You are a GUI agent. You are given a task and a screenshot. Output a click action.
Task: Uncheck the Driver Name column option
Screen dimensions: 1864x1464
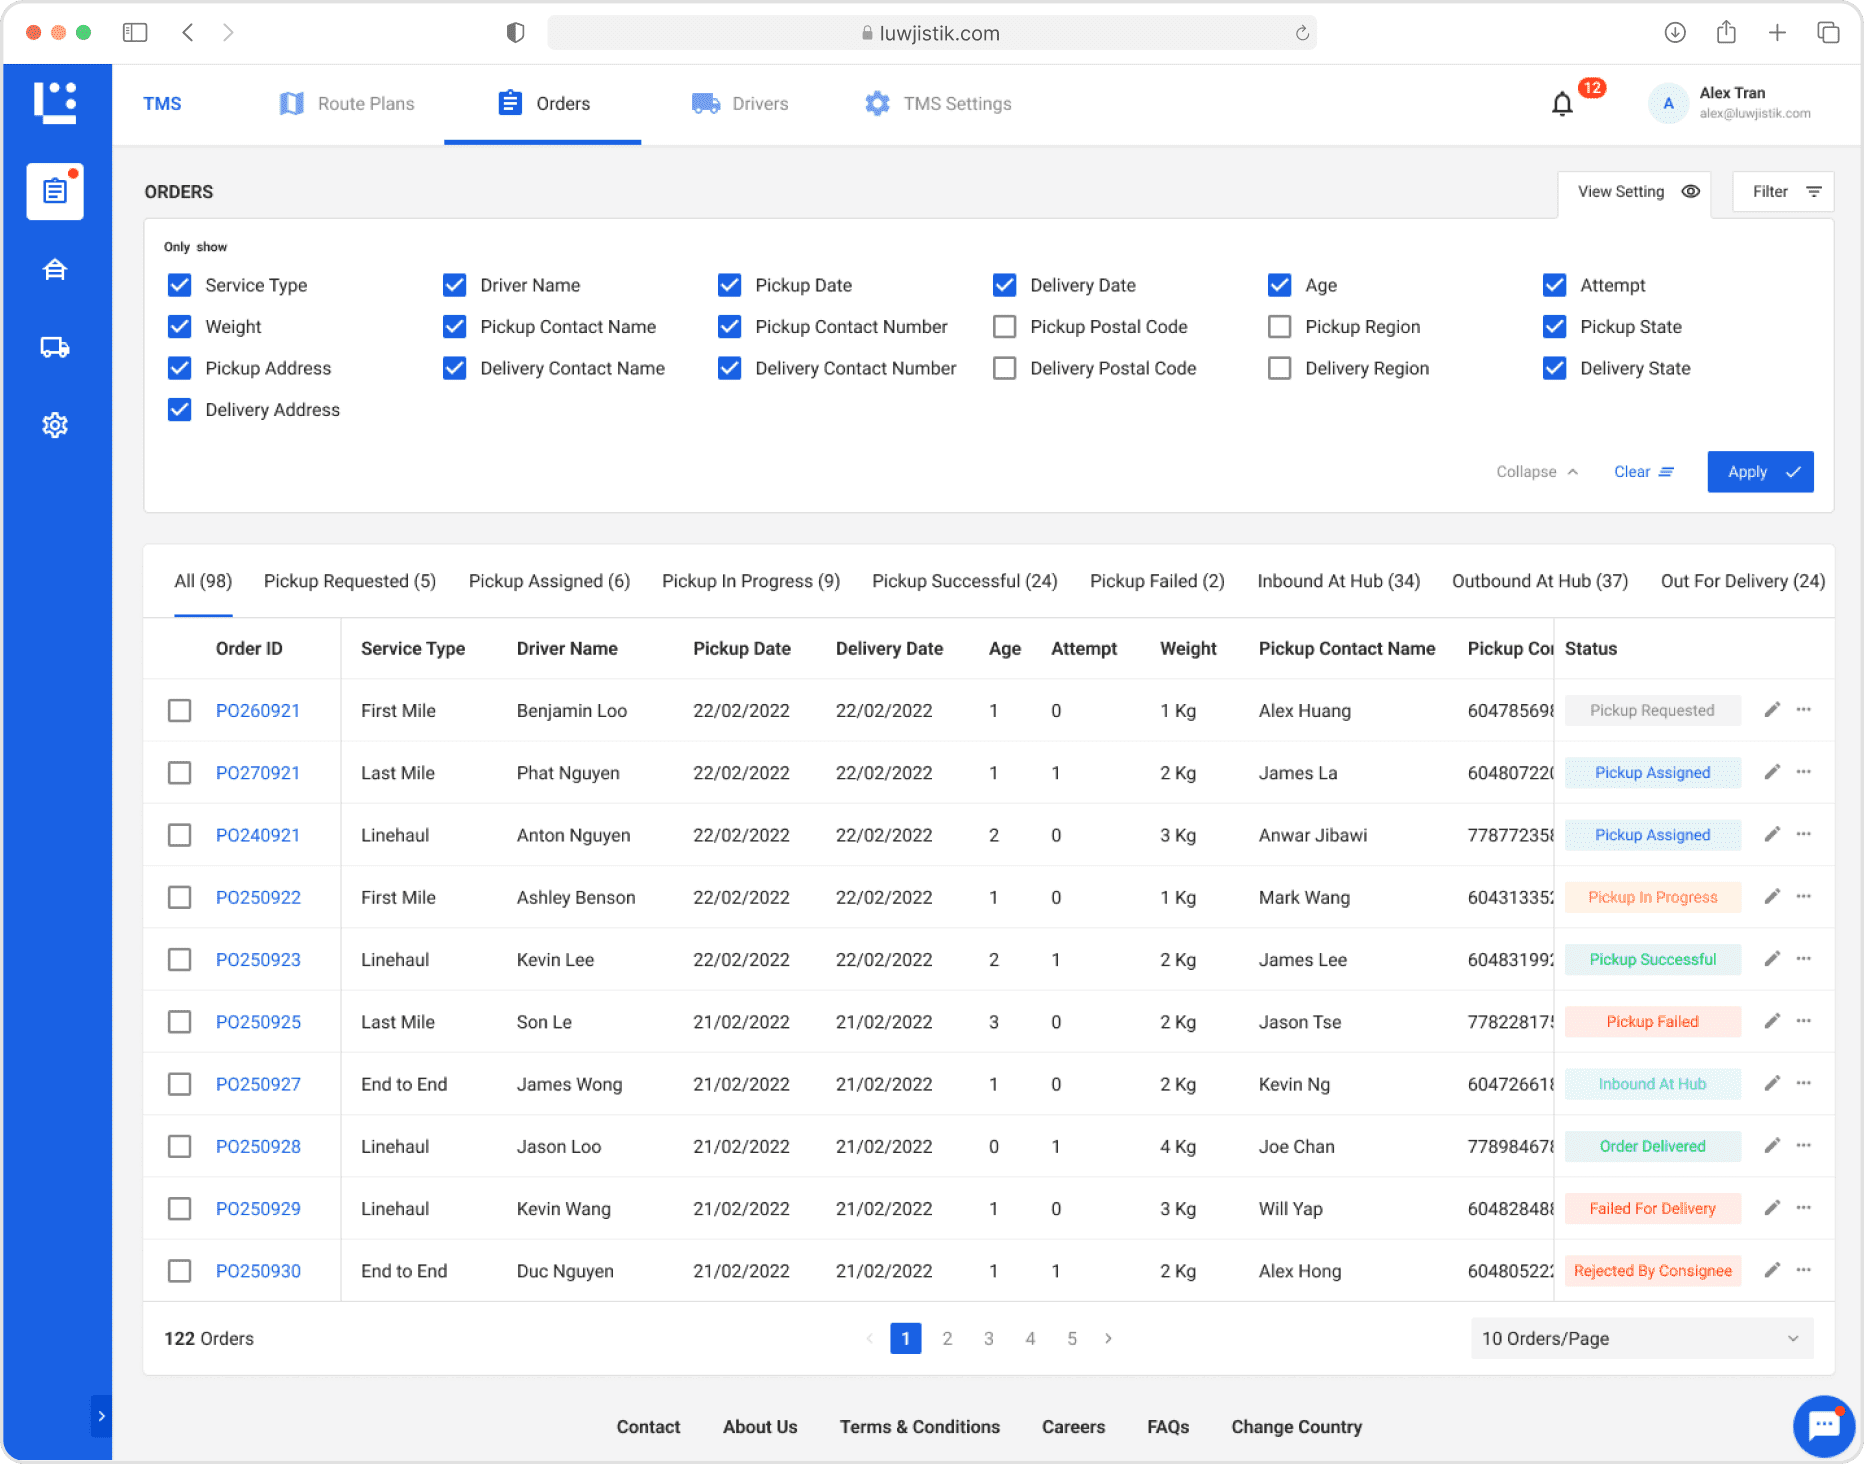point(454,285)
